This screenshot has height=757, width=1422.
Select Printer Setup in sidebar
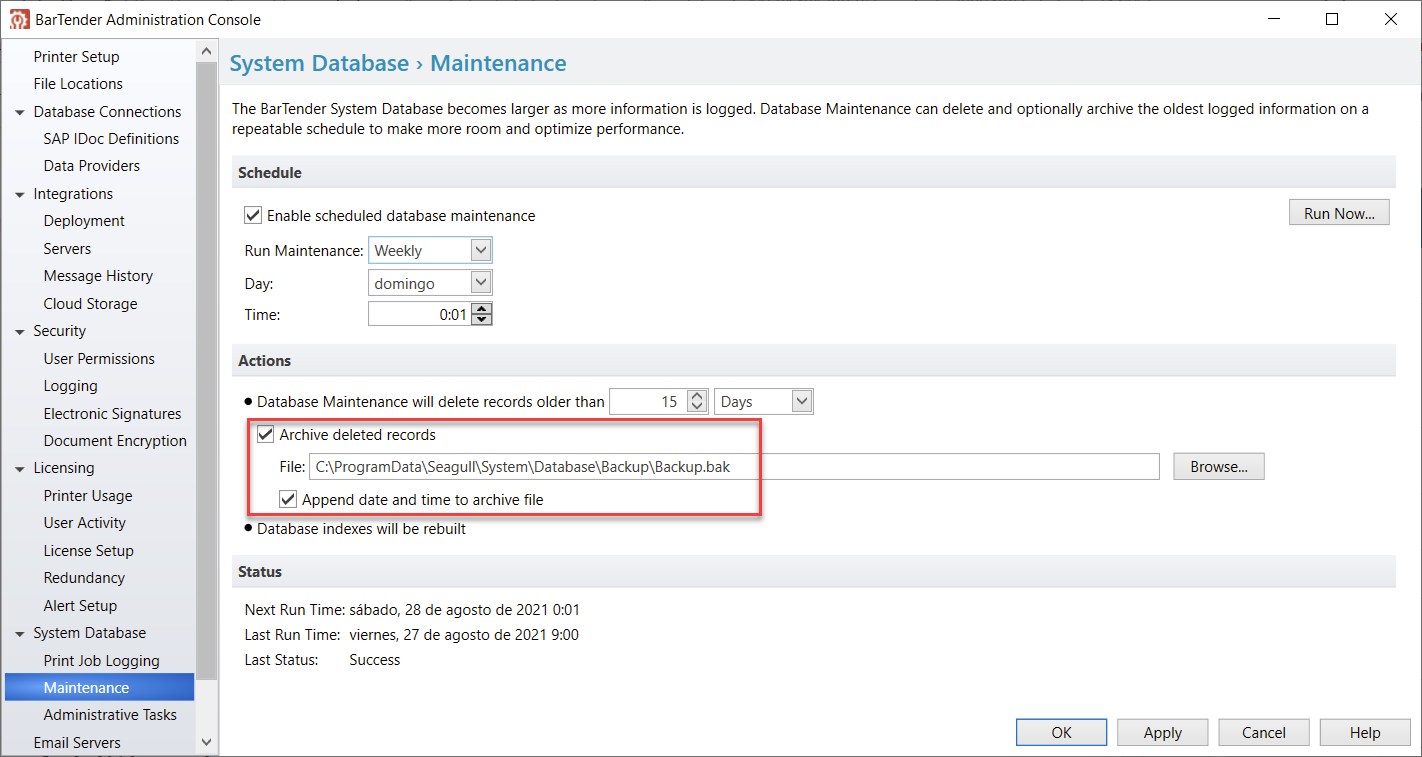pyautogui.click(x=76, y=57)
